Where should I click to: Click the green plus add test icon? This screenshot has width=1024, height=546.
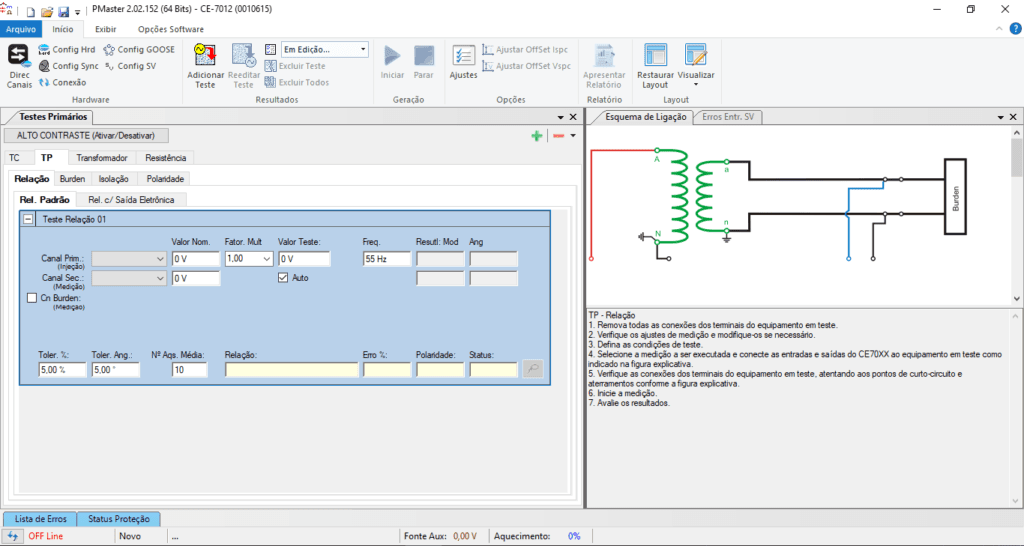(537, 136)
